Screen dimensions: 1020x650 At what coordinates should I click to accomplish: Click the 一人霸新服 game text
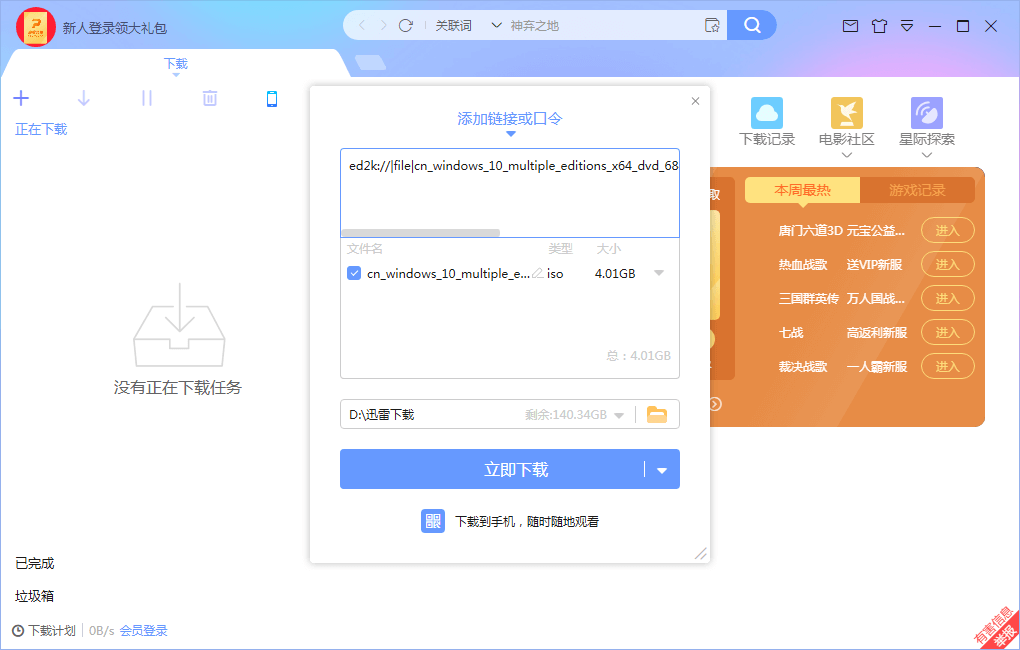coord(877,366)
